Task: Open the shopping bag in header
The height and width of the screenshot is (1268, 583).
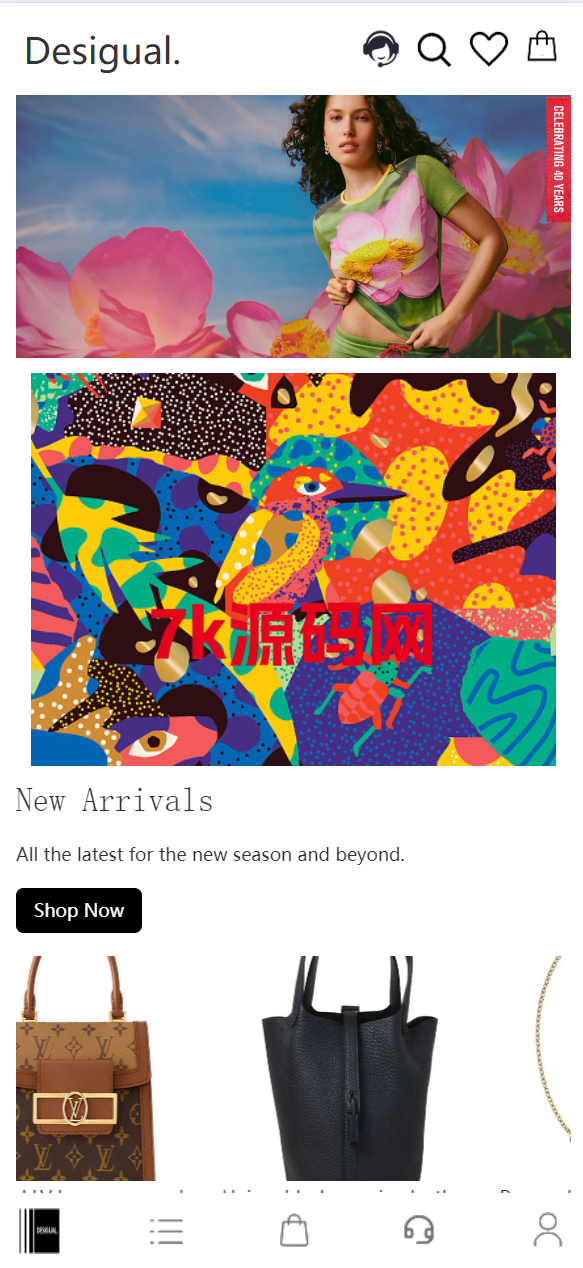Action: coord(542,47)
